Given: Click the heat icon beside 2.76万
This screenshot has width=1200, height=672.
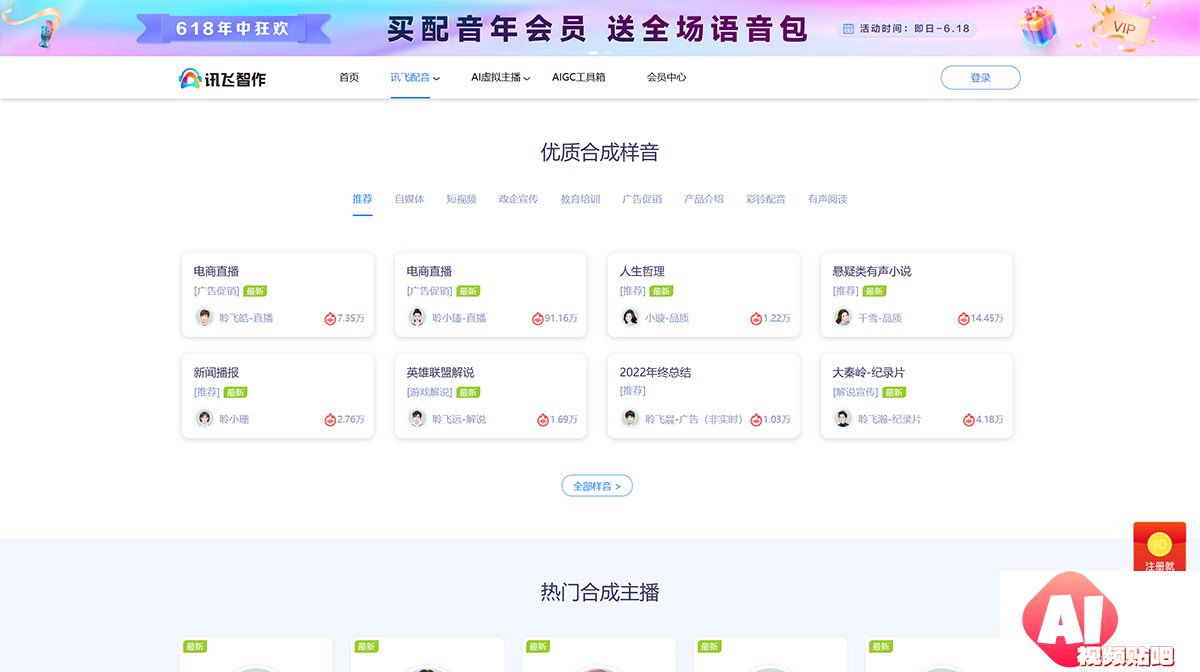Looking at the screenshot, I should pyautogui.click(x=330, y=419).
